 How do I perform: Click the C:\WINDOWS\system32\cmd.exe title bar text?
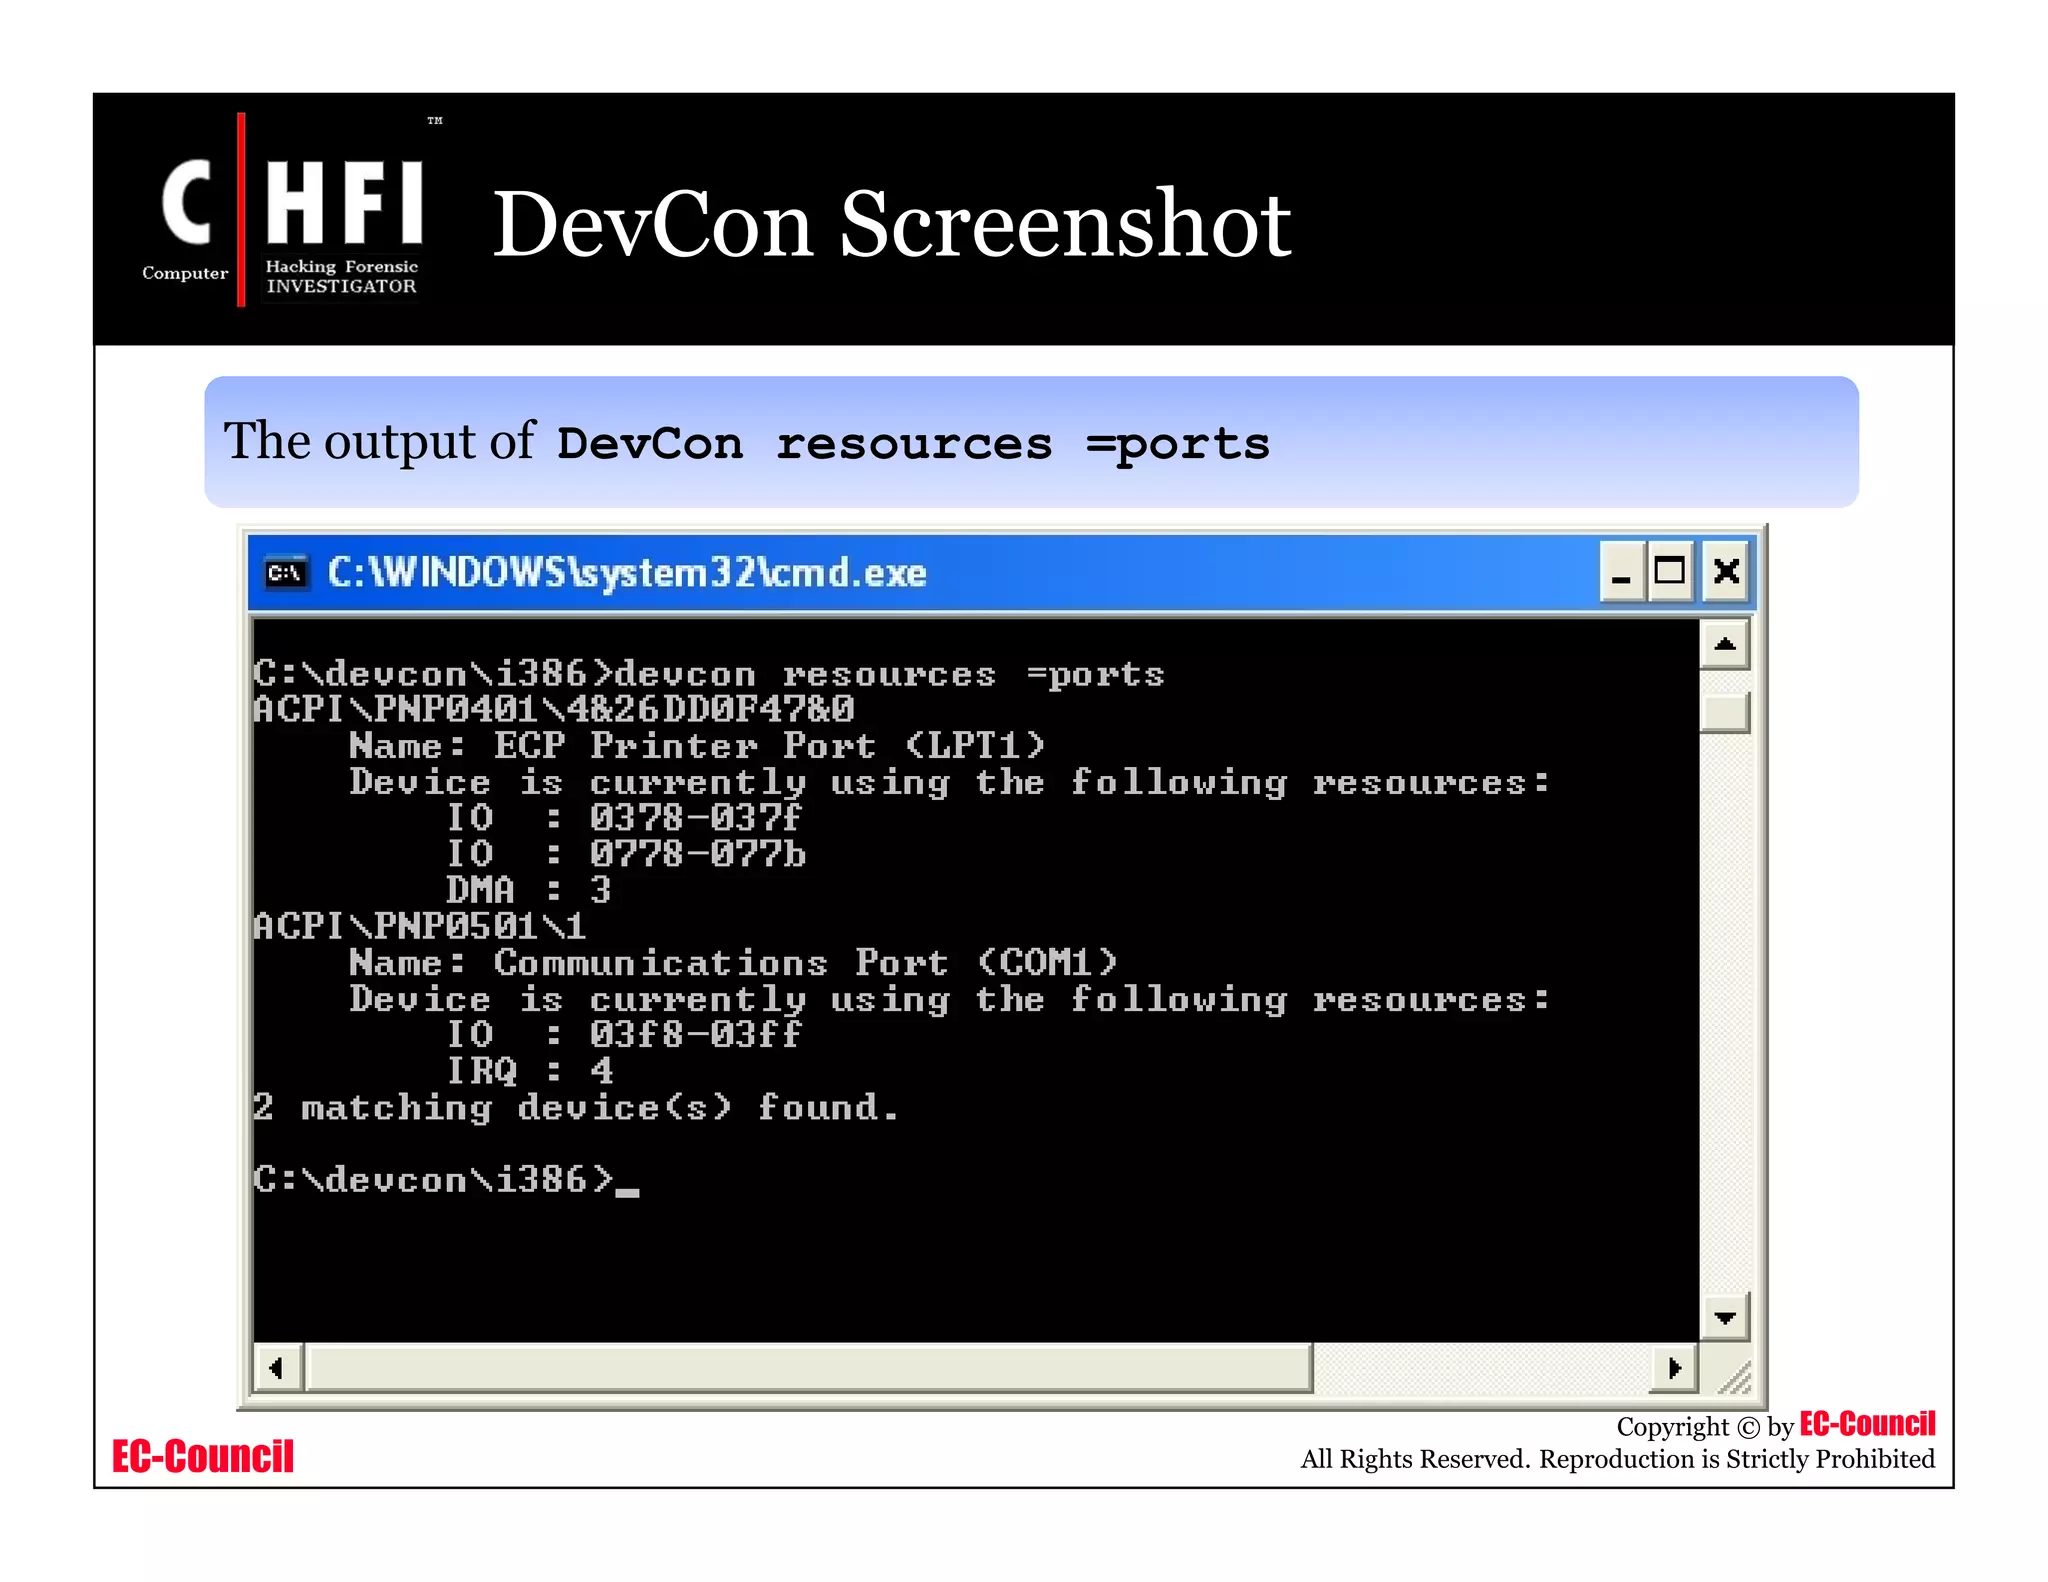coord(627,573)
